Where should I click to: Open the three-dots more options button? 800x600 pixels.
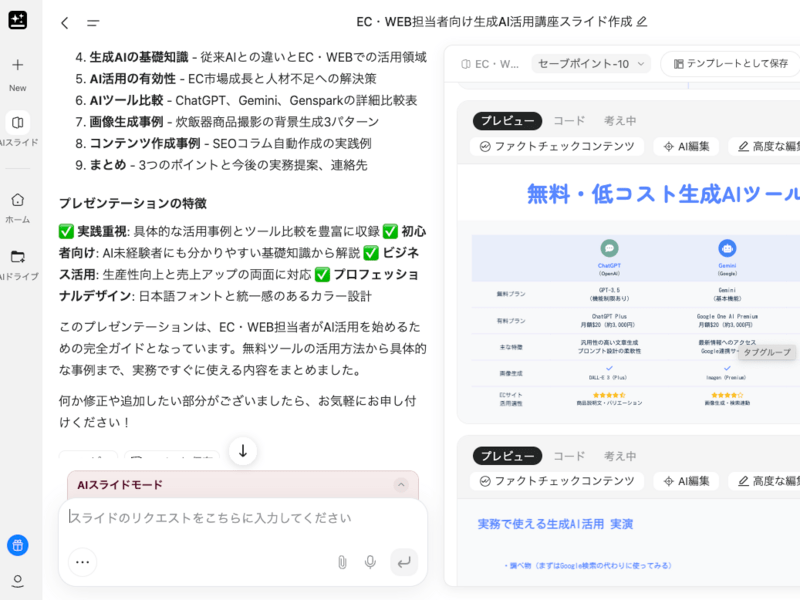[83, 562]
